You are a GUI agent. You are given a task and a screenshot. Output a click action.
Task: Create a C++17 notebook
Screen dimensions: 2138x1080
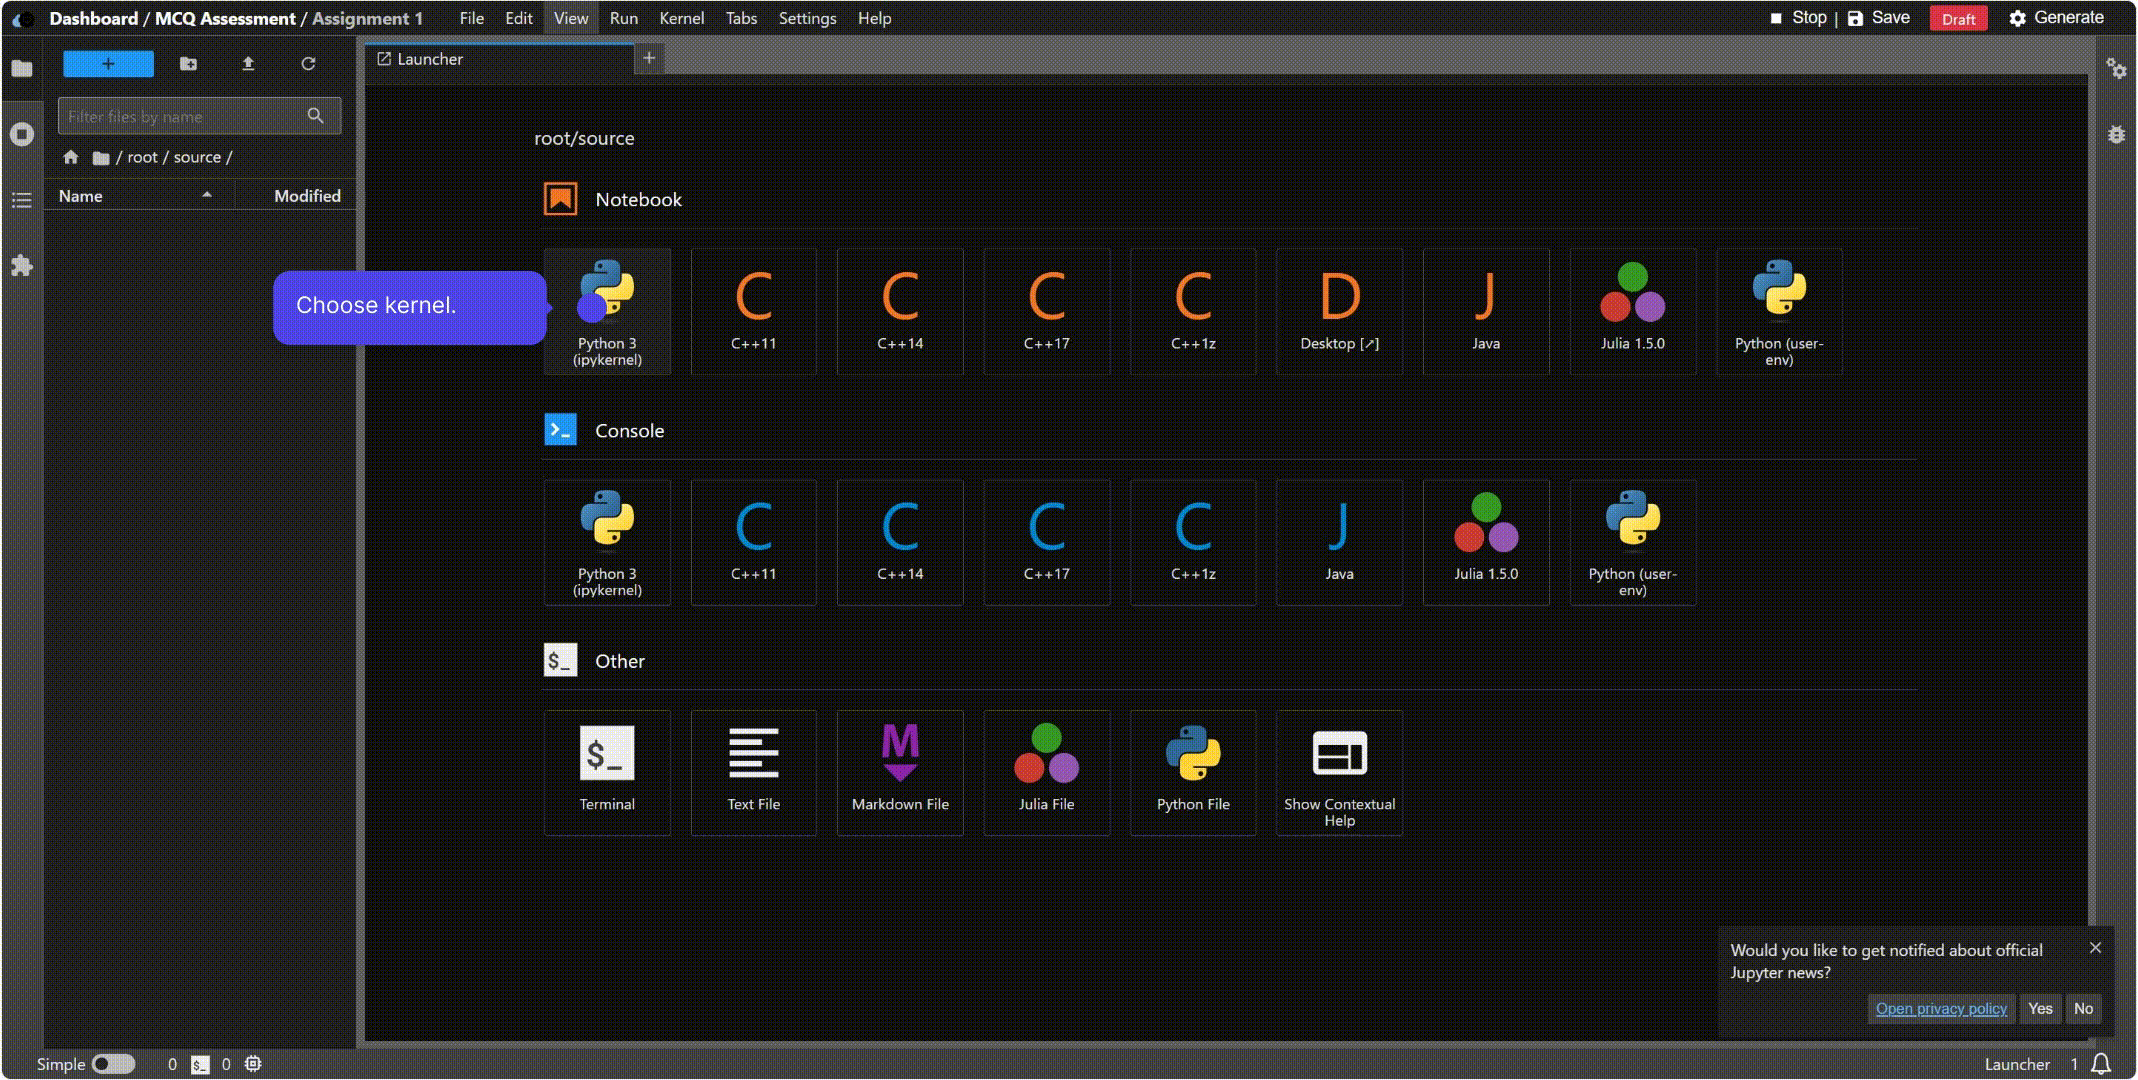[1046, 312]
